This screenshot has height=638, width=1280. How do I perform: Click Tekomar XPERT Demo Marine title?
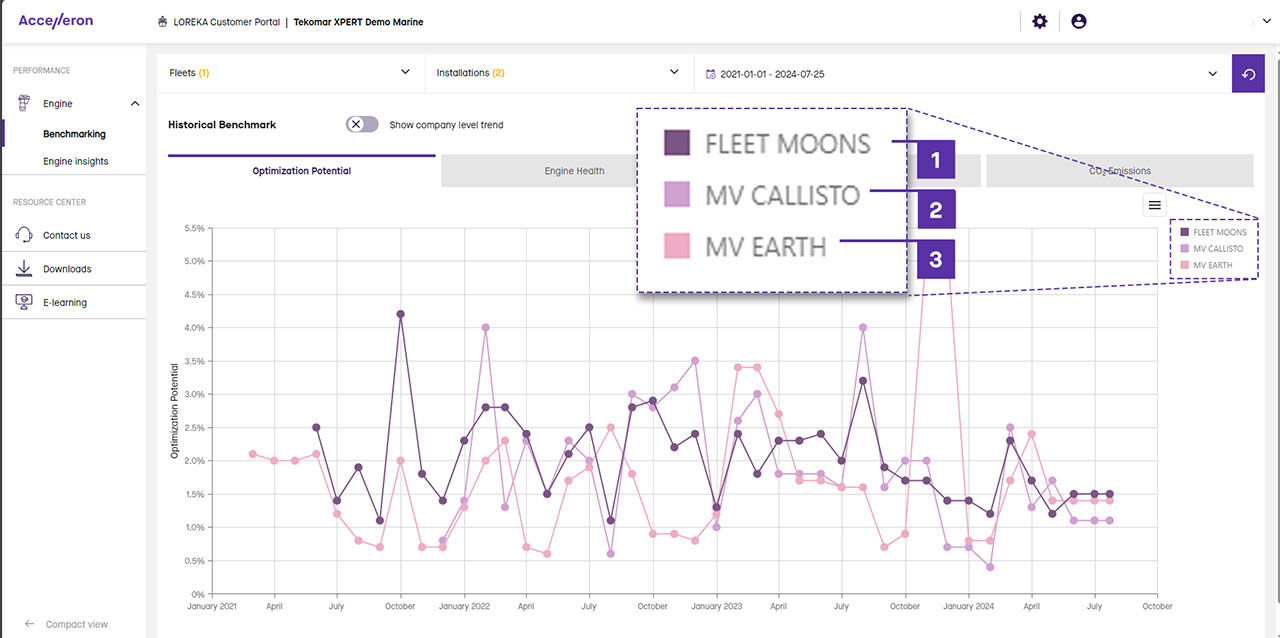(x=358, y=22)
